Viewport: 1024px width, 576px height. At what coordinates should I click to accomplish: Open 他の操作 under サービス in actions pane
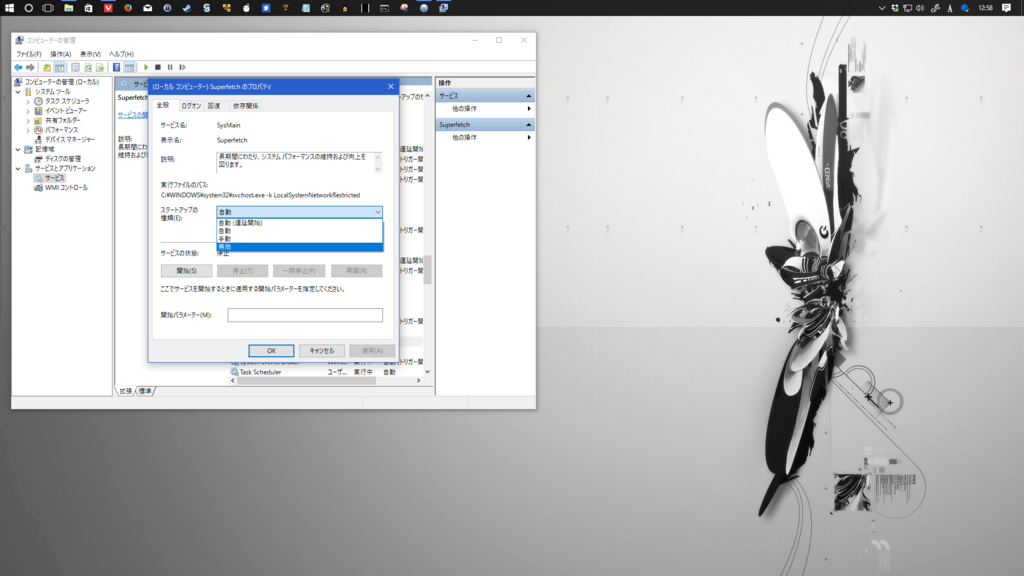click(485, 109)
